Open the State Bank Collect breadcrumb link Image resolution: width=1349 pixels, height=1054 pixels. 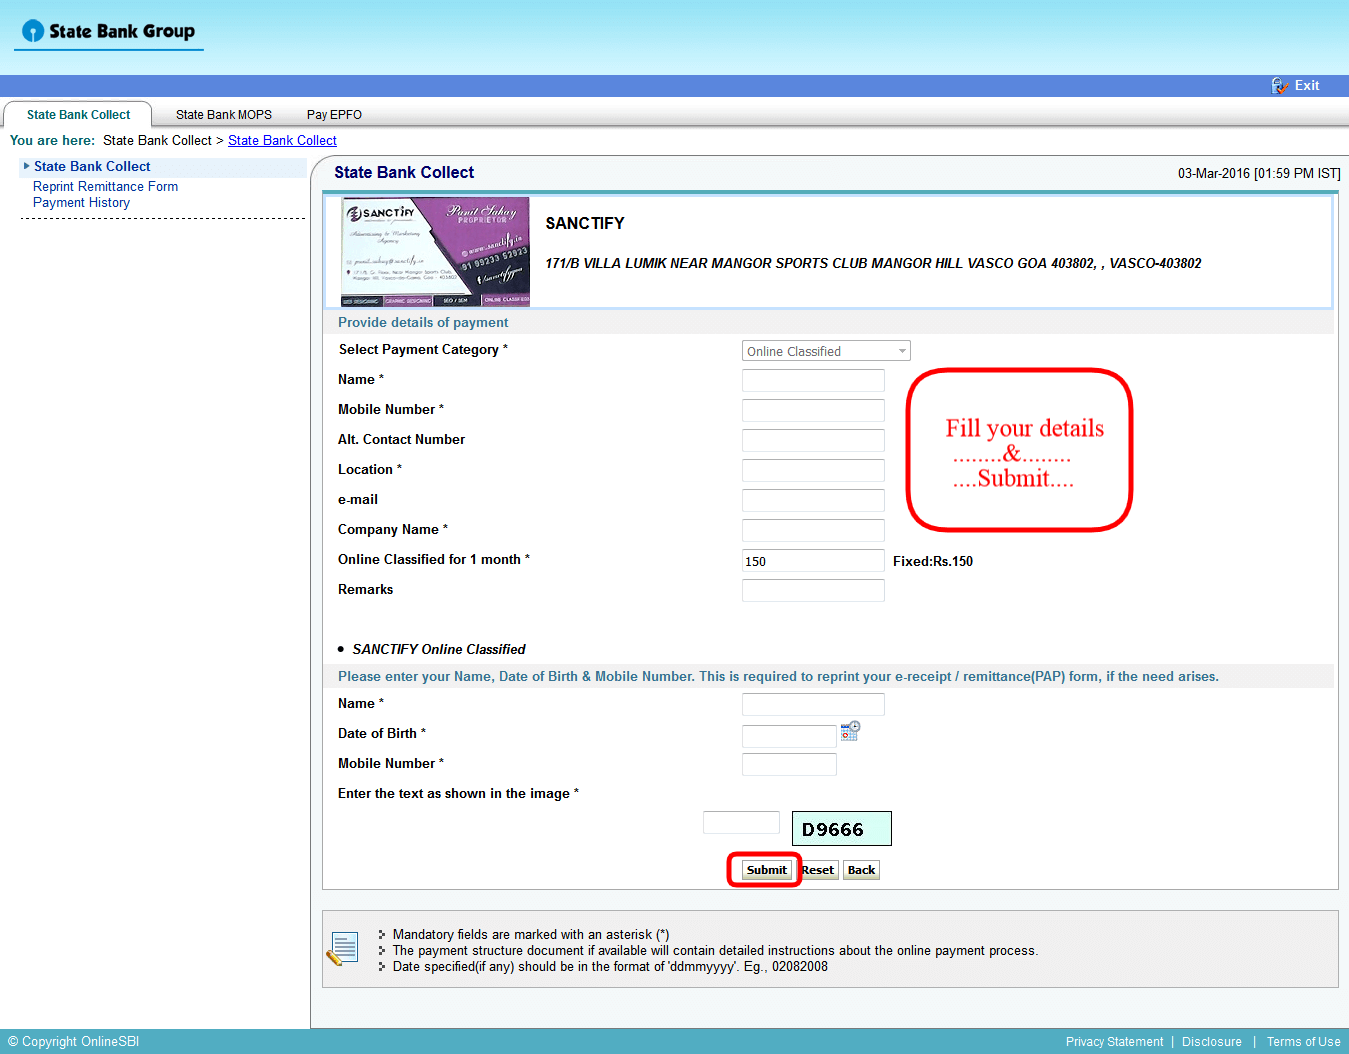(x=282, y=141)
